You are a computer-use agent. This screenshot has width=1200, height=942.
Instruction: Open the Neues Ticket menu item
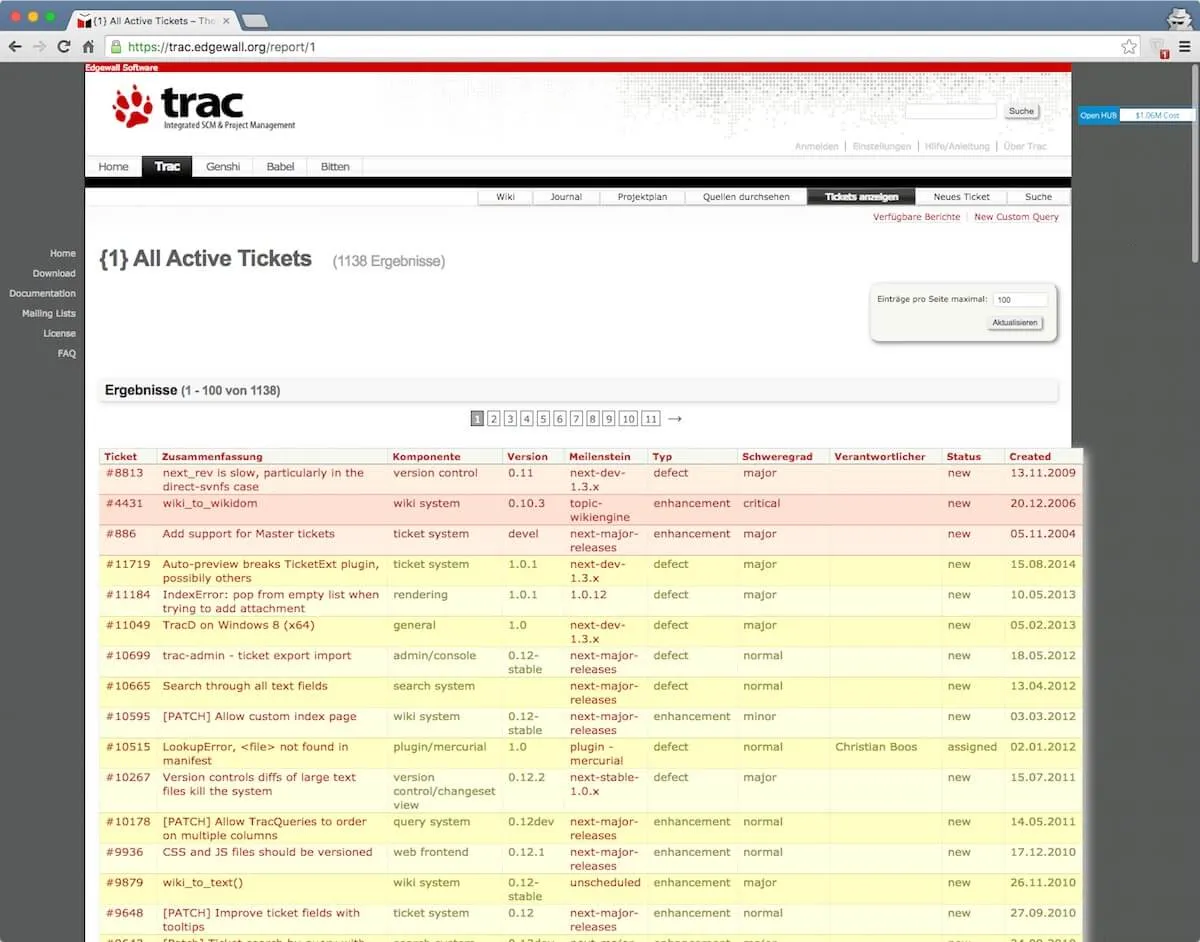(961, 197)
